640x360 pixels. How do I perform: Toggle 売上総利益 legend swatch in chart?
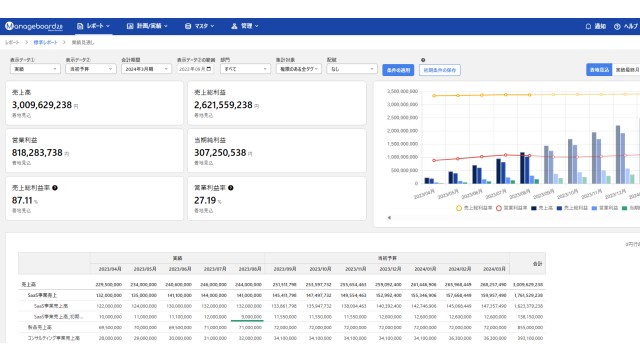(x=559, y=208)
